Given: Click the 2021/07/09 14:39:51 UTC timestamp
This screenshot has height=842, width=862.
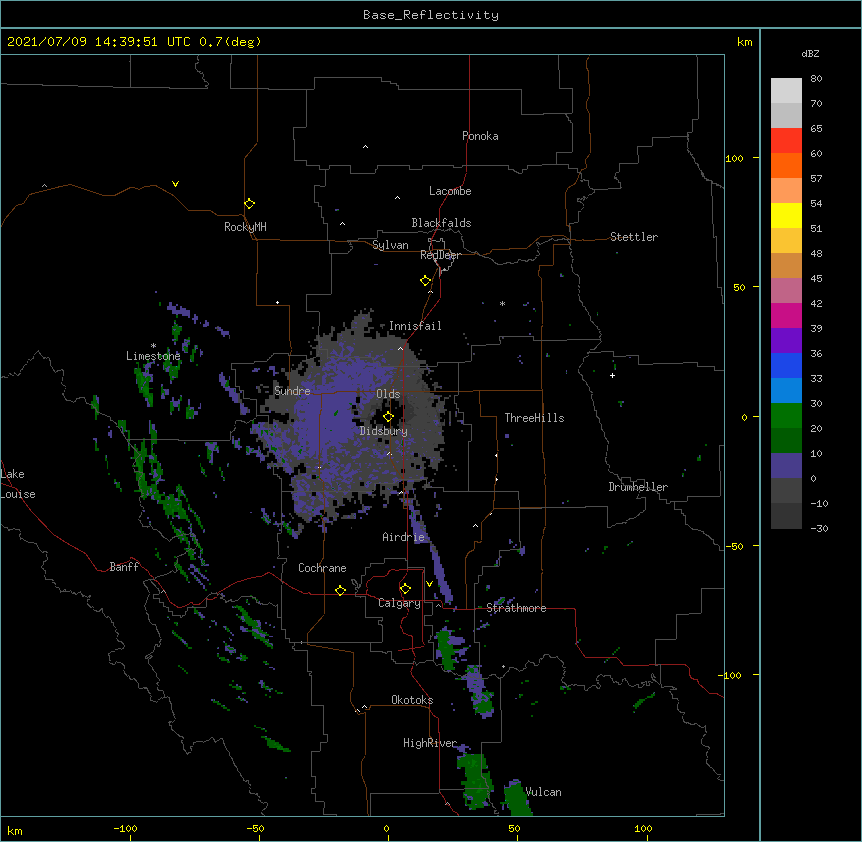Looking at the screenshot, I should [x=99, y=42].
